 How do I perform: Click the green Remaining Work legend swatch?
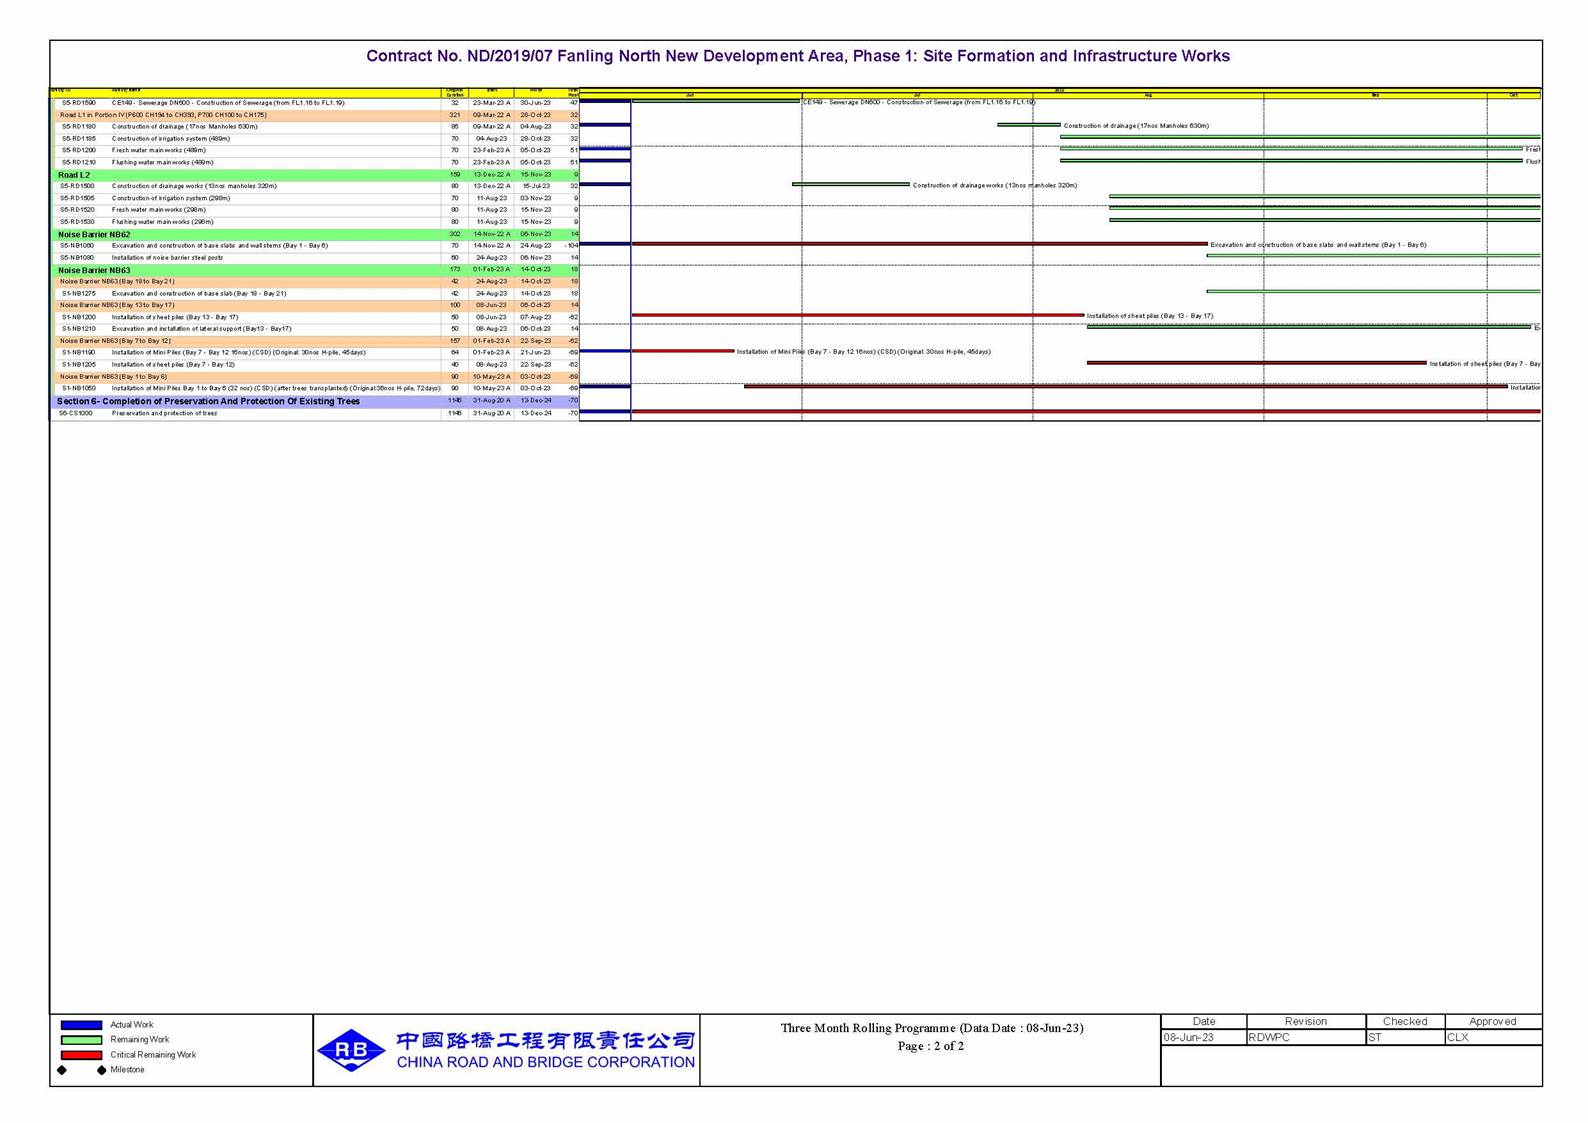pos(81,1040)
